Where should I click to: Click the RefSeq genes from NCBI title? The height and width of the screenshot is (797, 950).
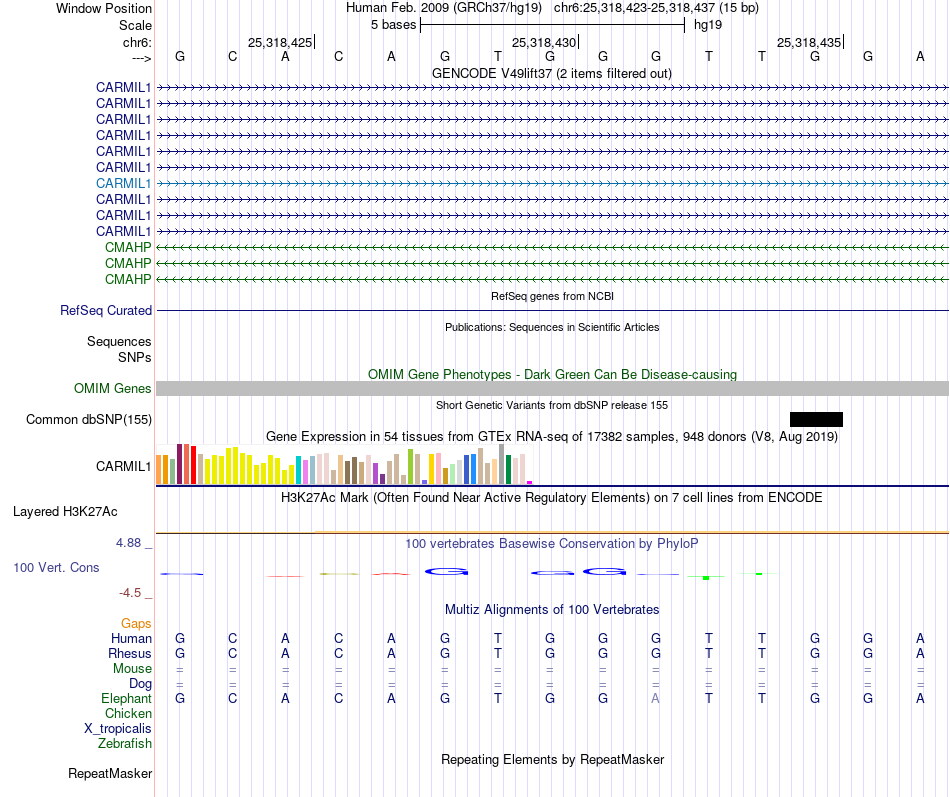pos(552,296)
